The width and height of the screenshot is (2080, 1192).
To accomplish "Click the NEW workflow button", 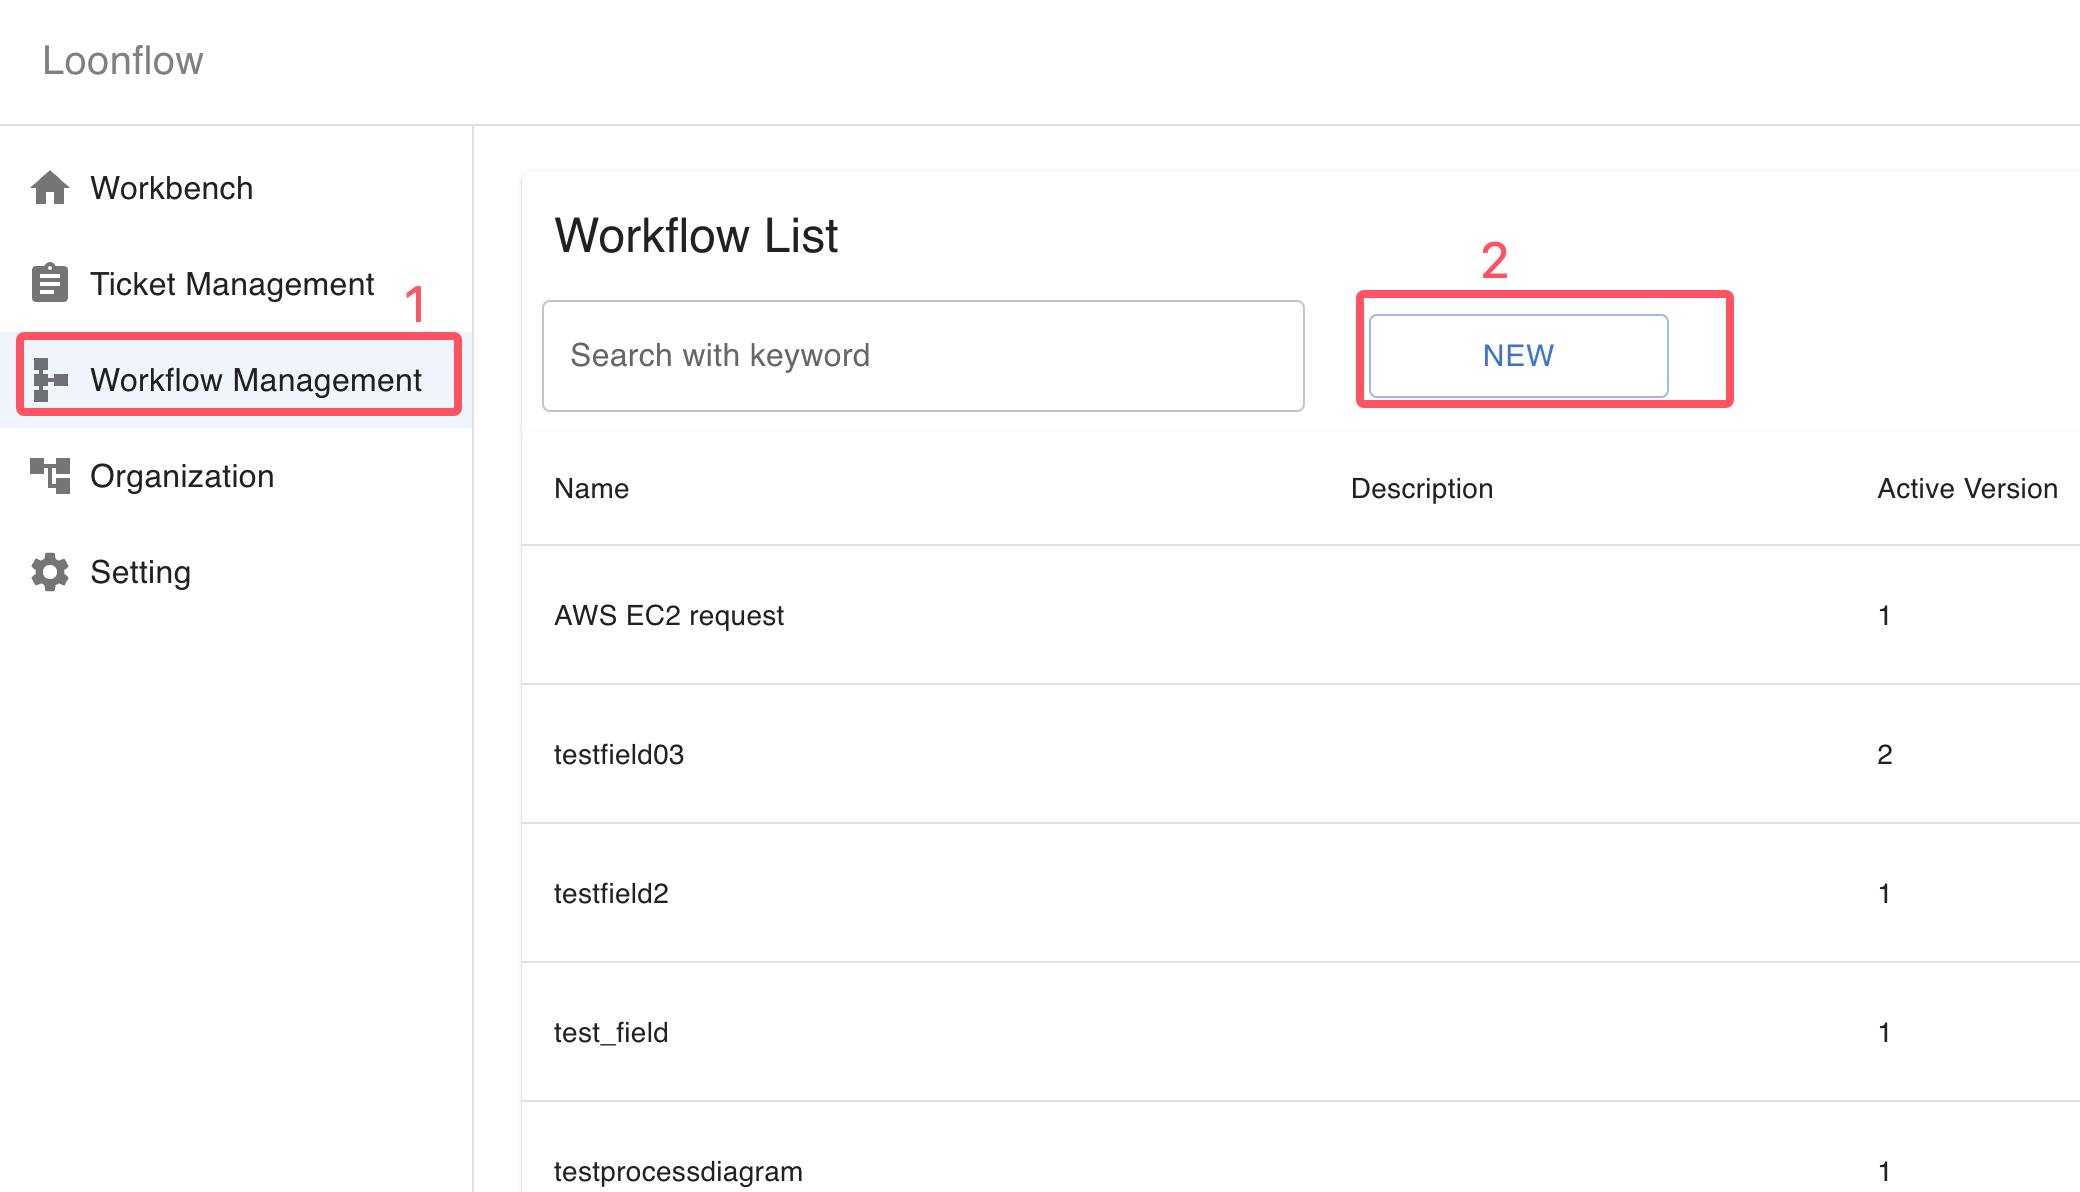I will (x=1518, y=356).
